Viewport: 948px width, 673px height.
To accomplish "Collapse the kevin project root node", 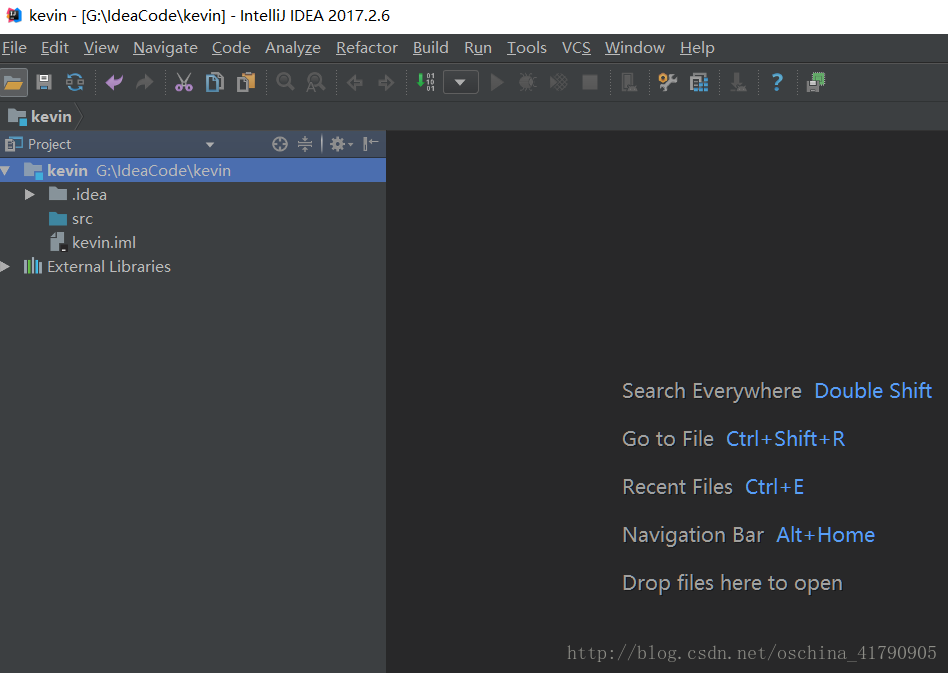I will [8, 170].
